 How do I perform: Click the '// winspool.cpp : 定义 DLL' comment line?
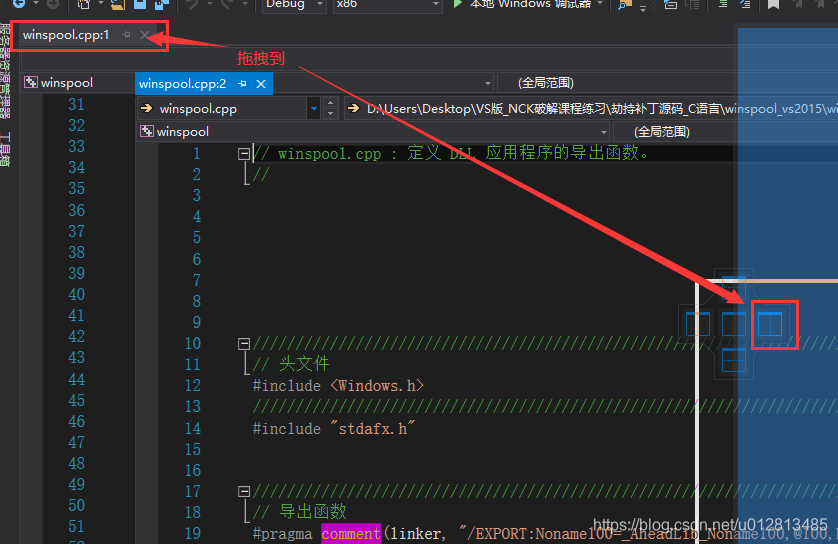pyautogui.click(x=451, y=154)
